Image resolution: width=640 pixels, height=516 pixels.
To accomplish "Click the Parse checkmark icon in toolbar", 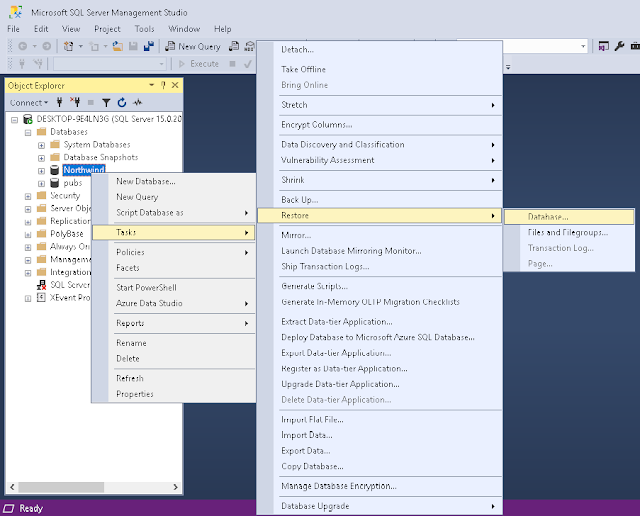I will pyautogui.click(x=248, y=64).
